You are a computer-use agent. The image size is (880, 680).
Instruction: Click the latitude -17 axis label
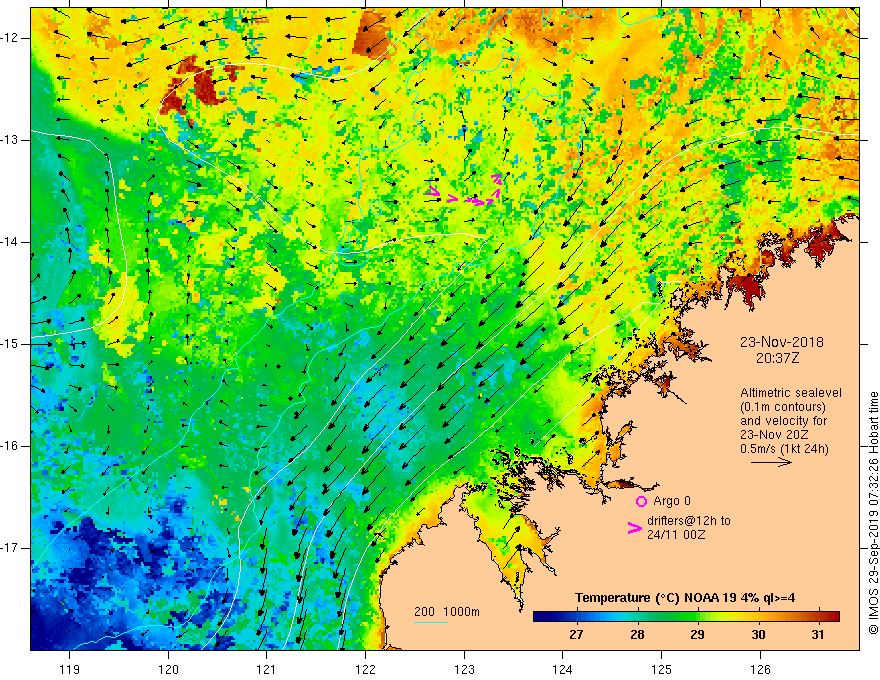coord(10,548)
